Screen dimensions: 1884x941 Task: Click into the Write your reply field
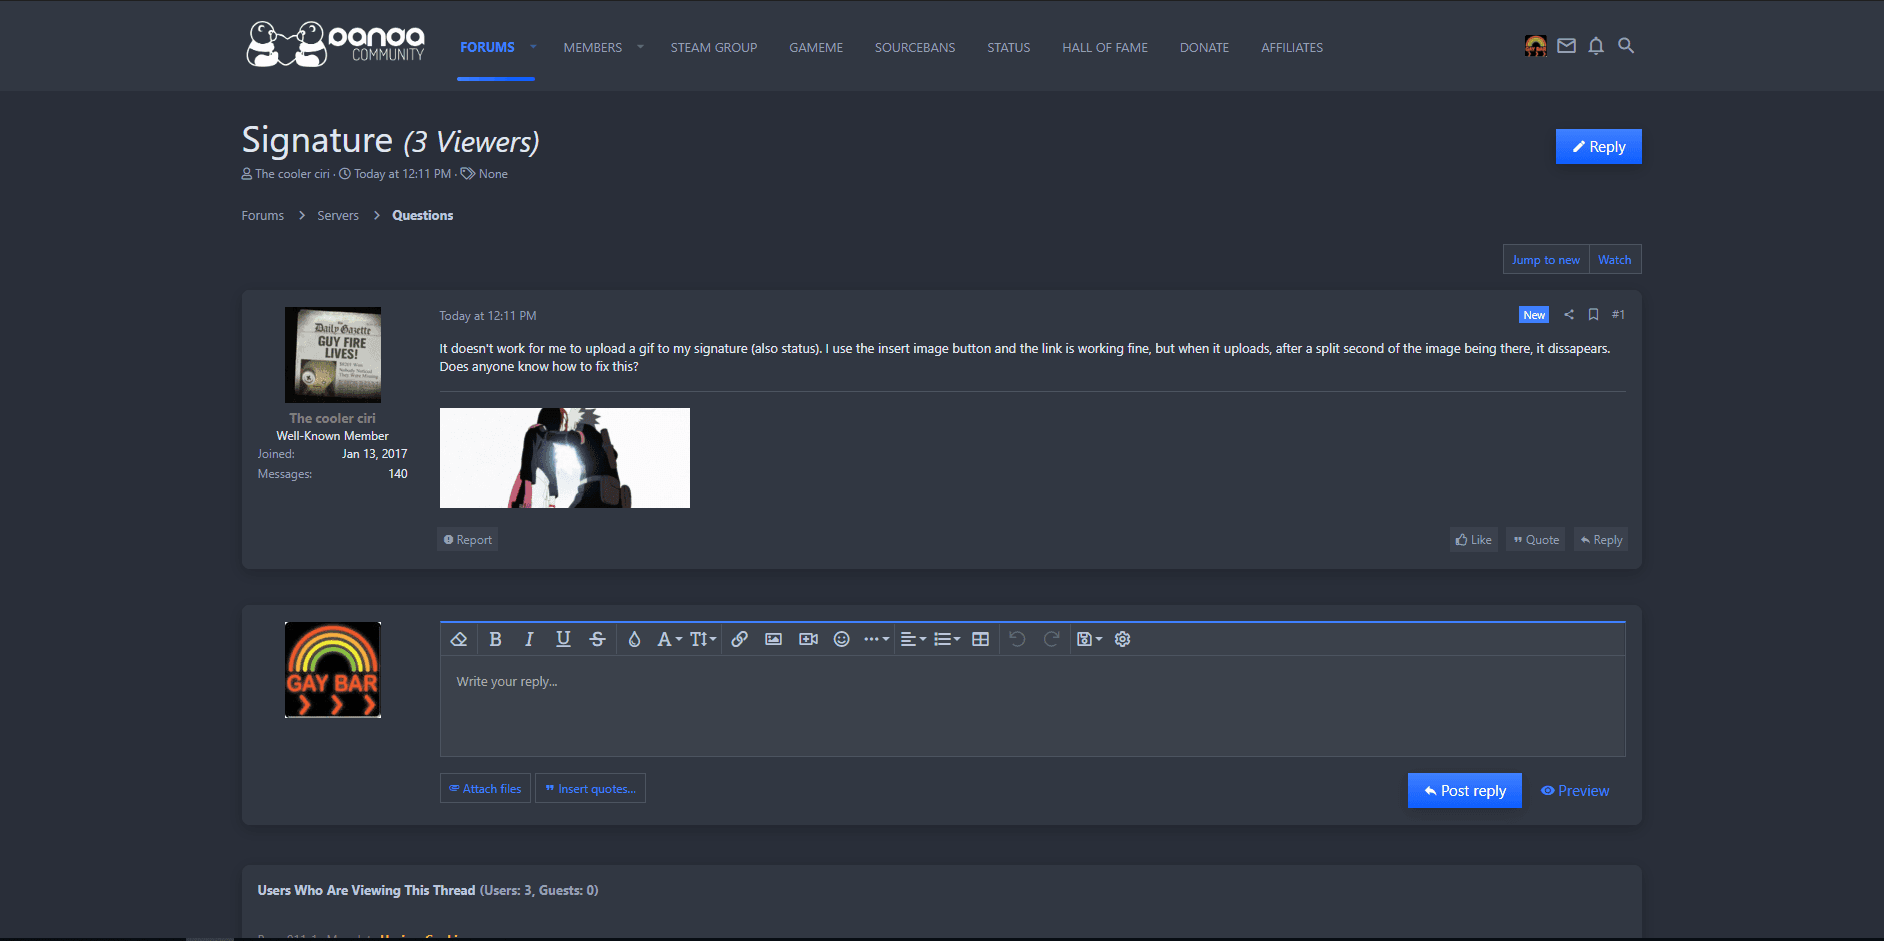tap(1030, 705)
